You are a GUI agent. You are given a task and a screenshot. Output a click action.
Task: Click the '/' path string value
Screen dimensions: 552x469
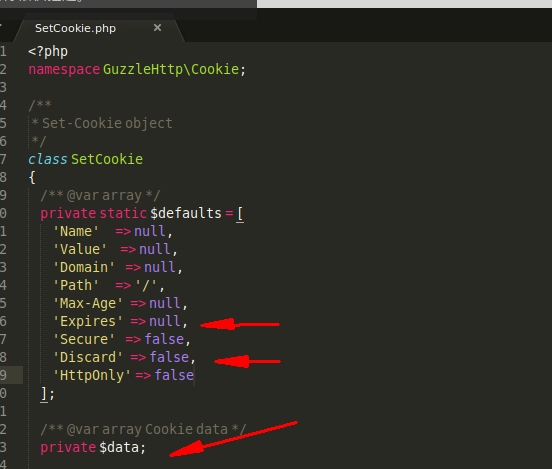(x=146, y=285)
